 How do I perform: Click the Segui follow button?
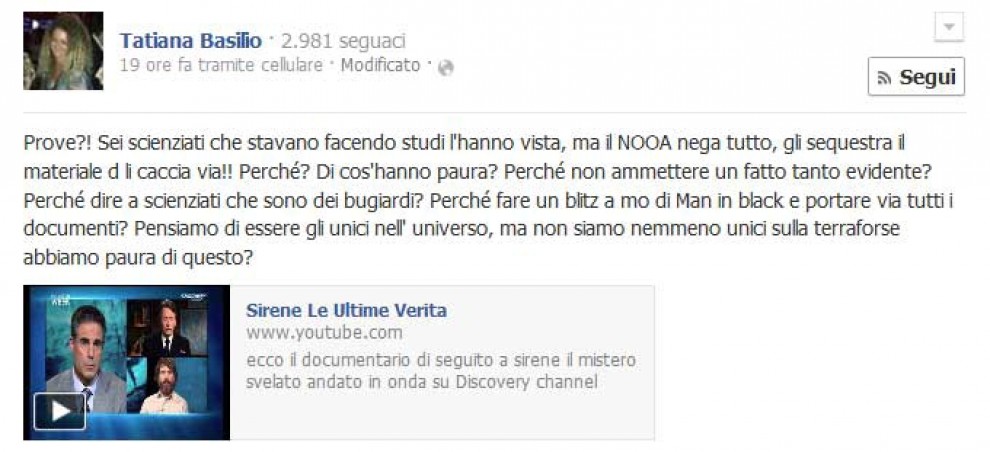tap(916, 77)
